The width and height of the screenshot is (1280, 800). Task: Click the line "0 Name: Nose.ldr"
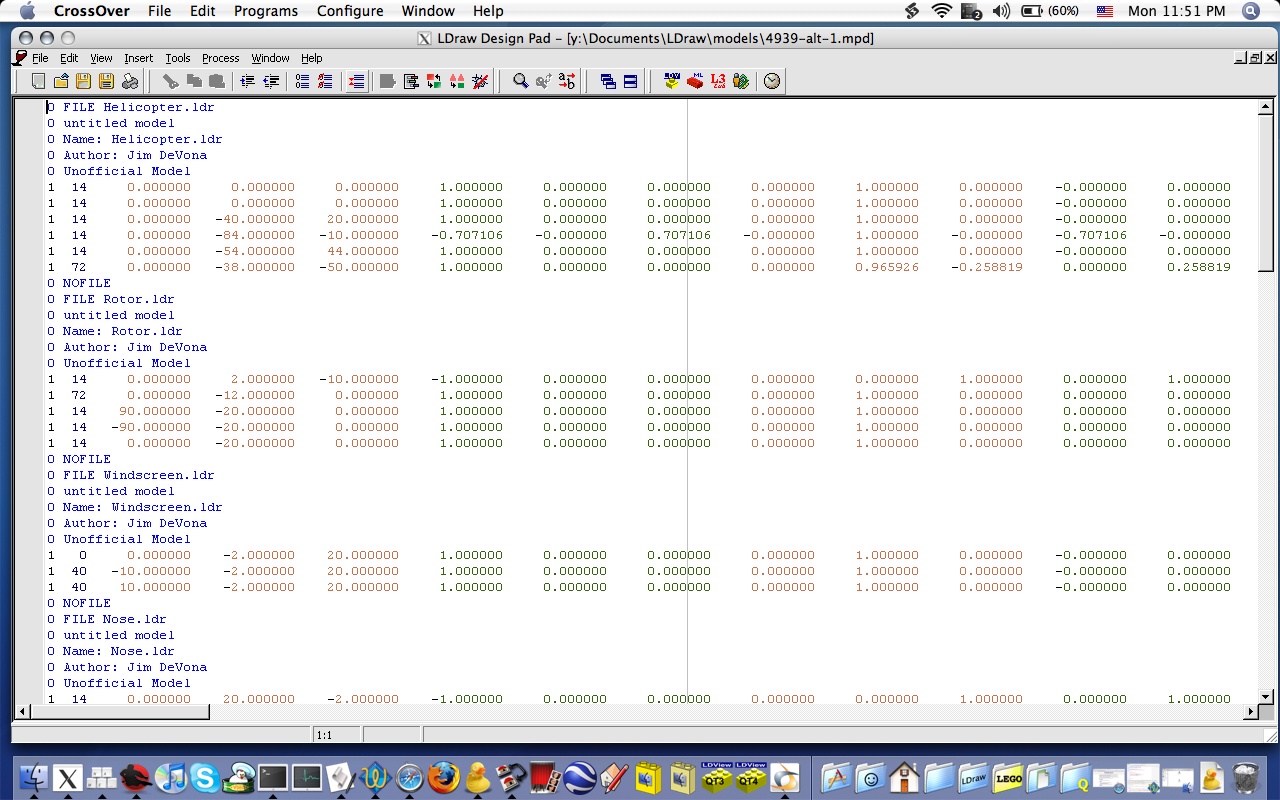[x=111, y=651]
